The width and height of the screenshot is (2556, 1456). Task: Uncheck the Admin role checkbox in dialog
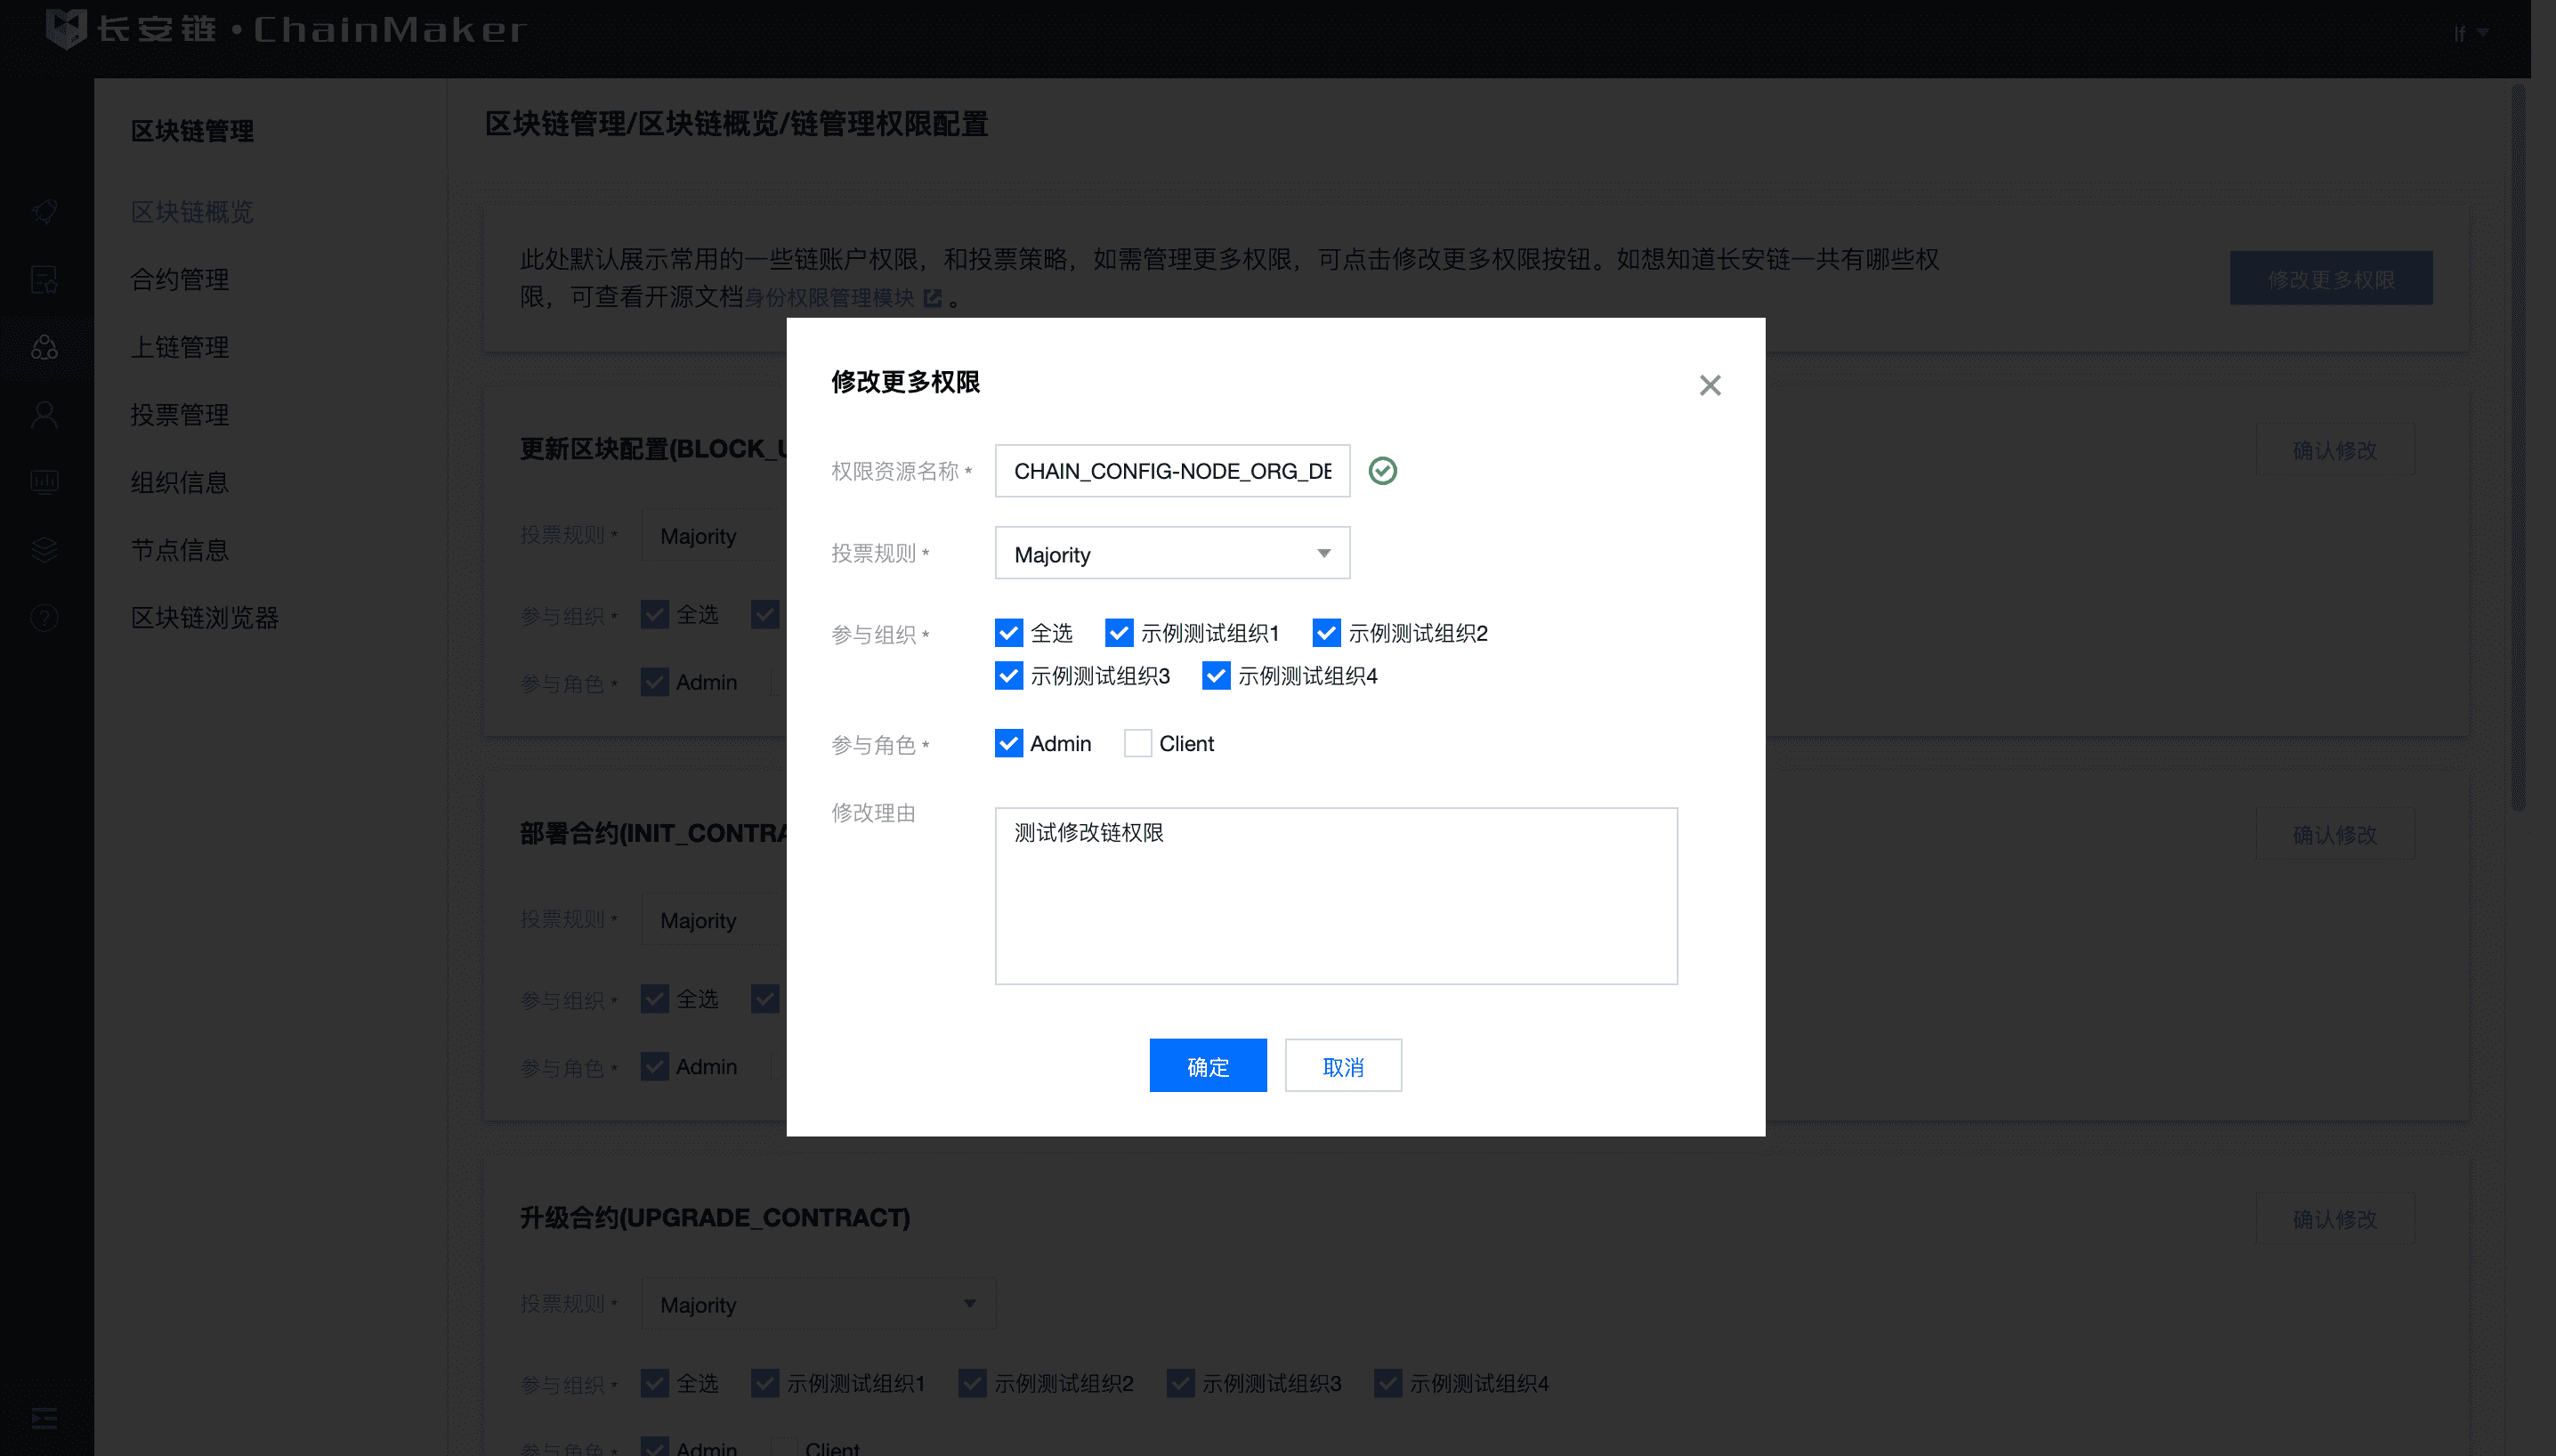[x=1008, y=743]
